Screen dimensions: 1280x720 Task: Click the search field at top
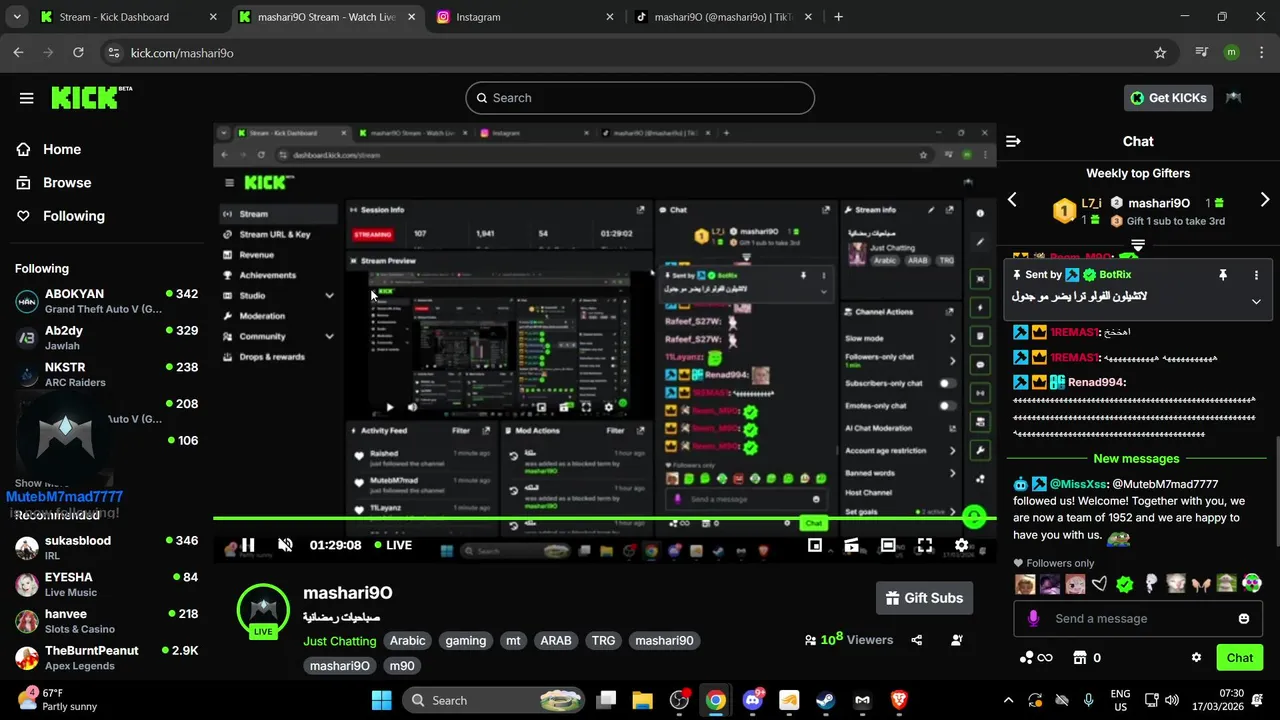(640, 98)
